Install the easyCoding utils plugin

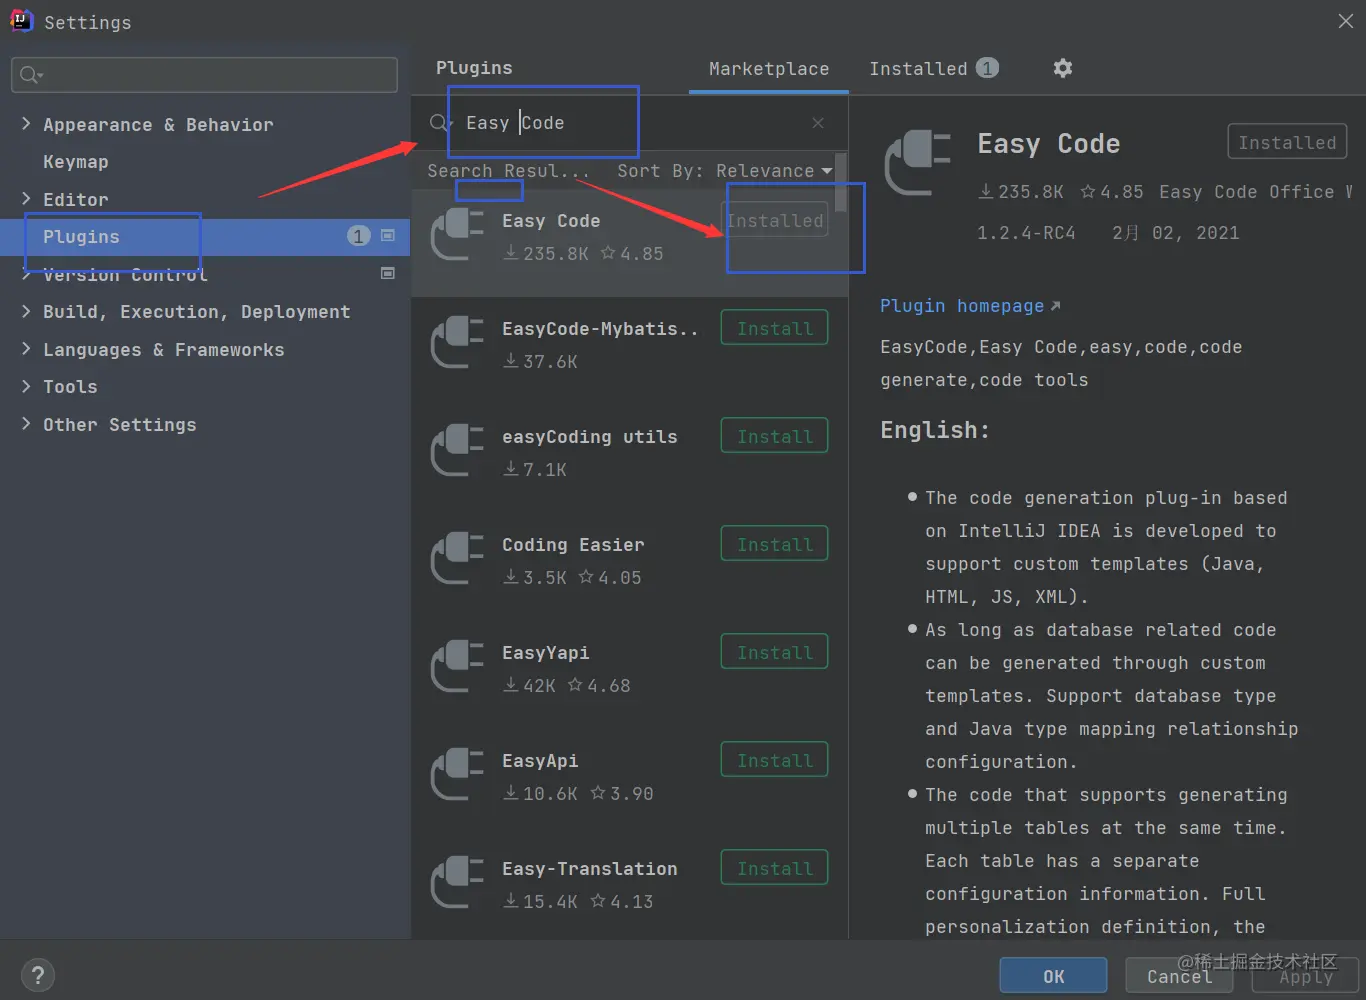point(775,437)
